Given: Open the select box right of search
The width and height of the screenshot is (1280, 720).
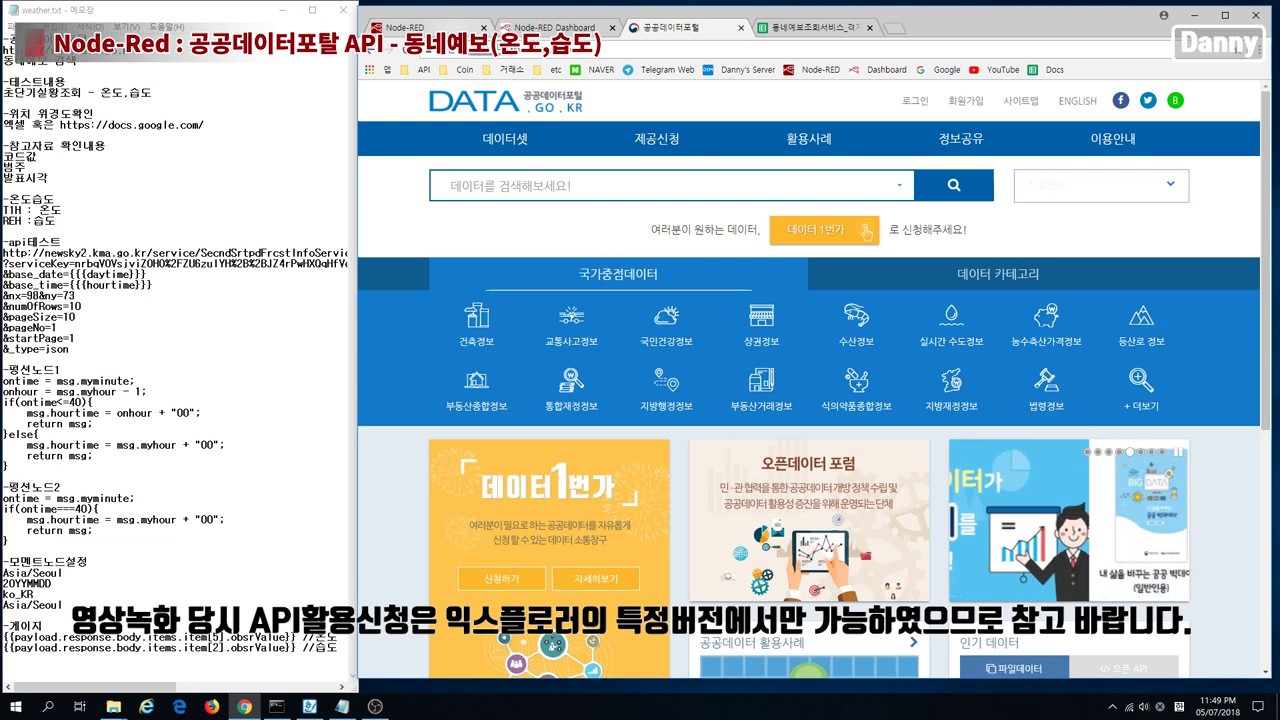Looking at the screenshot, I should [x=1101, y=185].
